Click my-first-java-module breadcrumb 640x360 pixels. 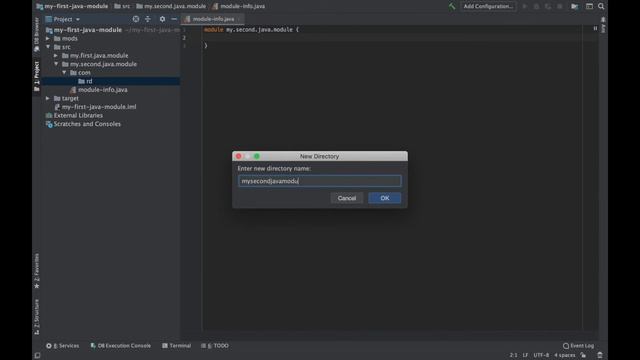(72, 6)
